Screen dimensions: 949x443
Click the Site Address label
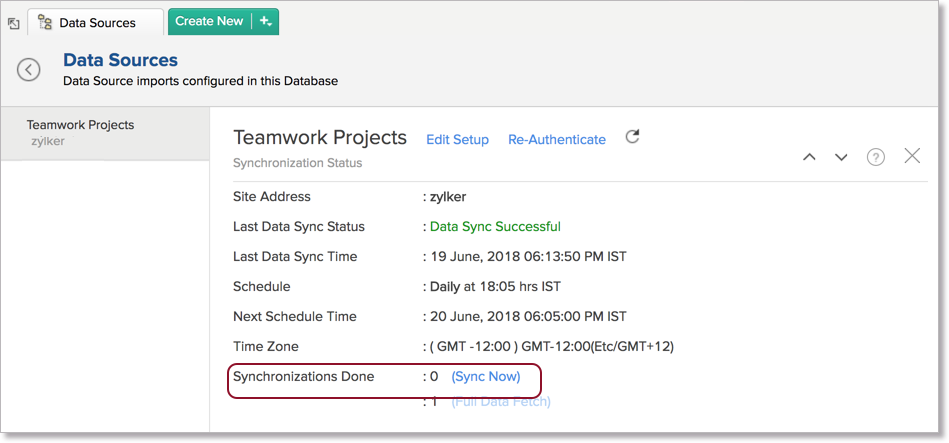tap(272, 197)
